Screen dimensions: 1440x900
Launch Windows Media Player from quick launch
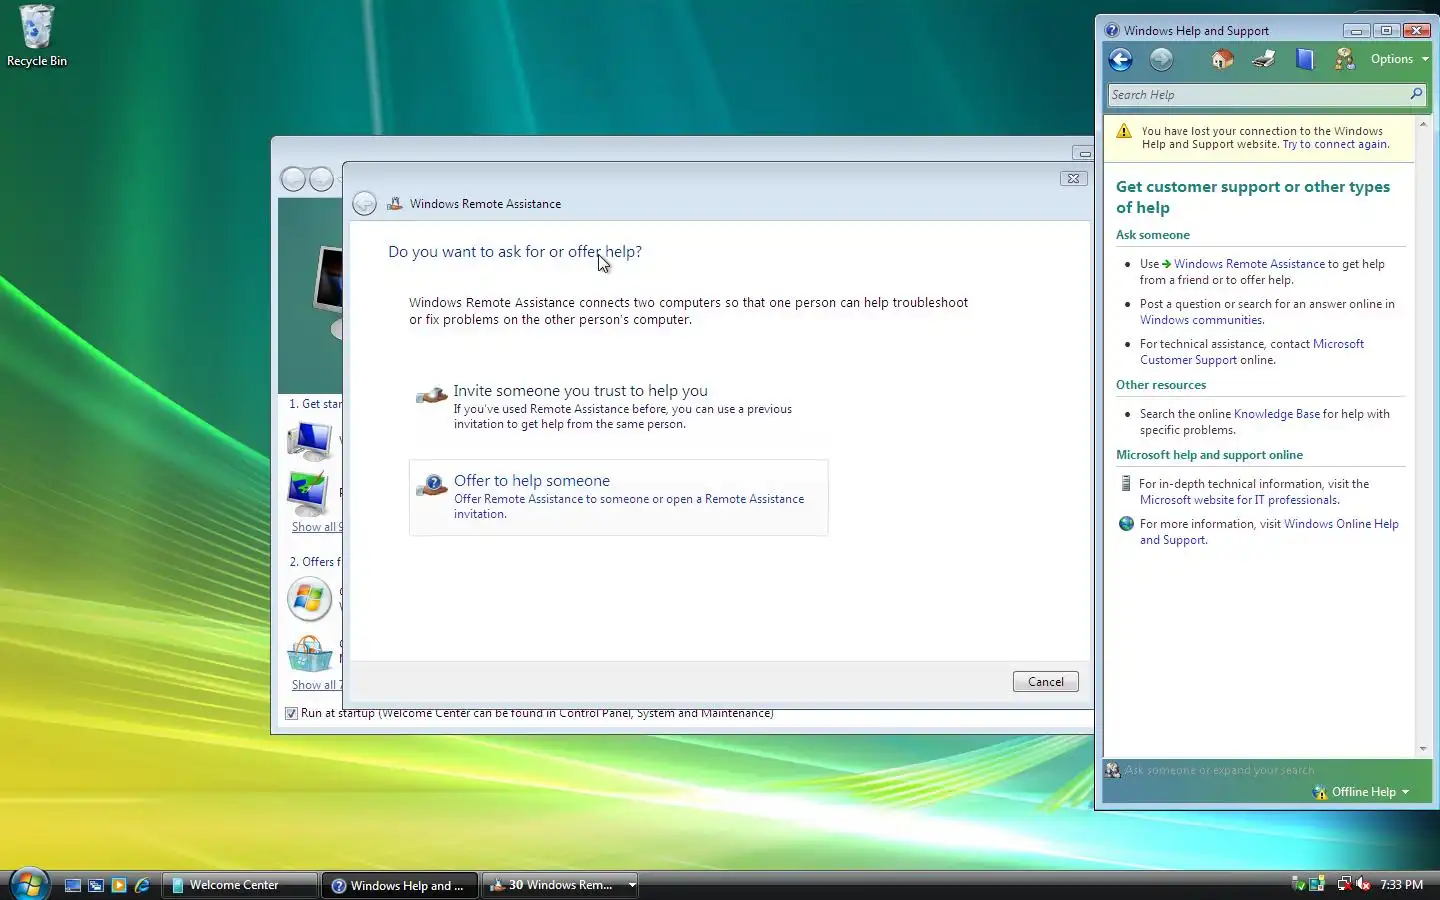point(119,885)
